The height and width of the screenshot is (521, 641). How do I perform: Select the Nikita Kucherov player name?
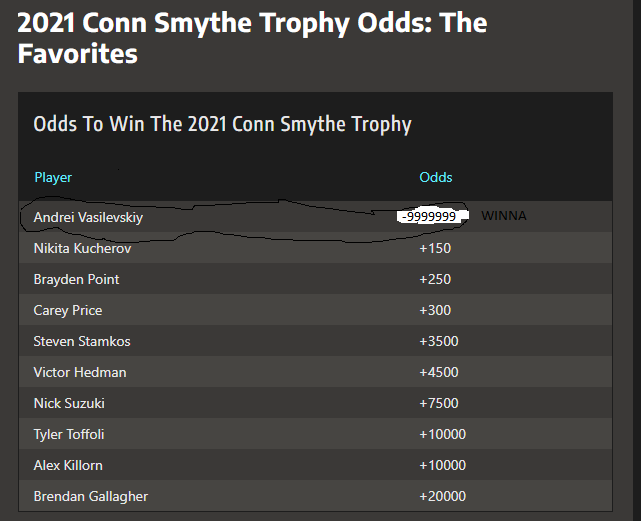[83, 248]
